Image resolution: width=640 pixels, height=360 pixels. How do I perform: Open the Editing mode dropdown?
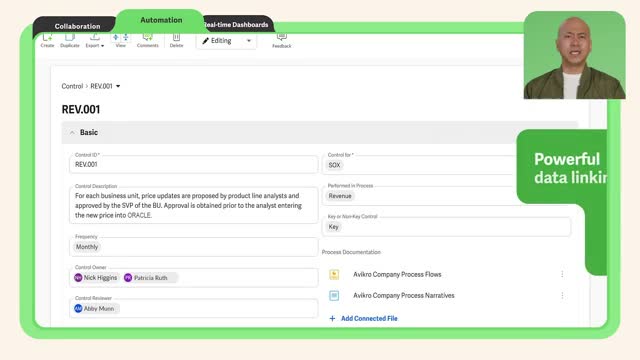pos(227,41)
